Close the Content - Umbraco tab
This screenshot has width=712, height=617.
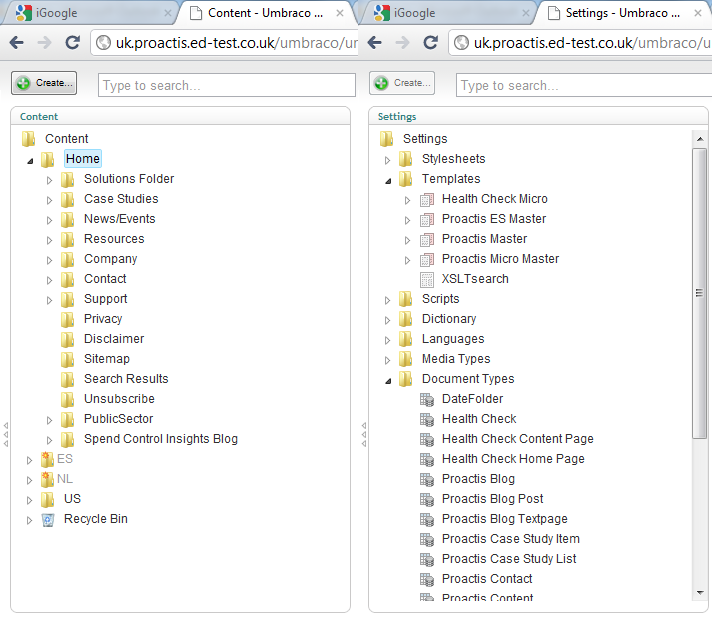pyautogui.click(x=340, y=14)
